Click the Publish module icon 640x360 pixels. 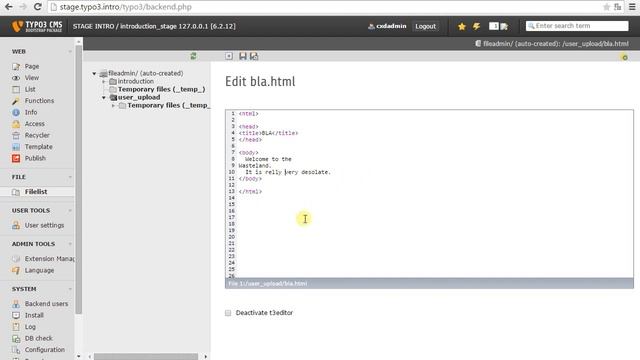(x=16, y=158)
